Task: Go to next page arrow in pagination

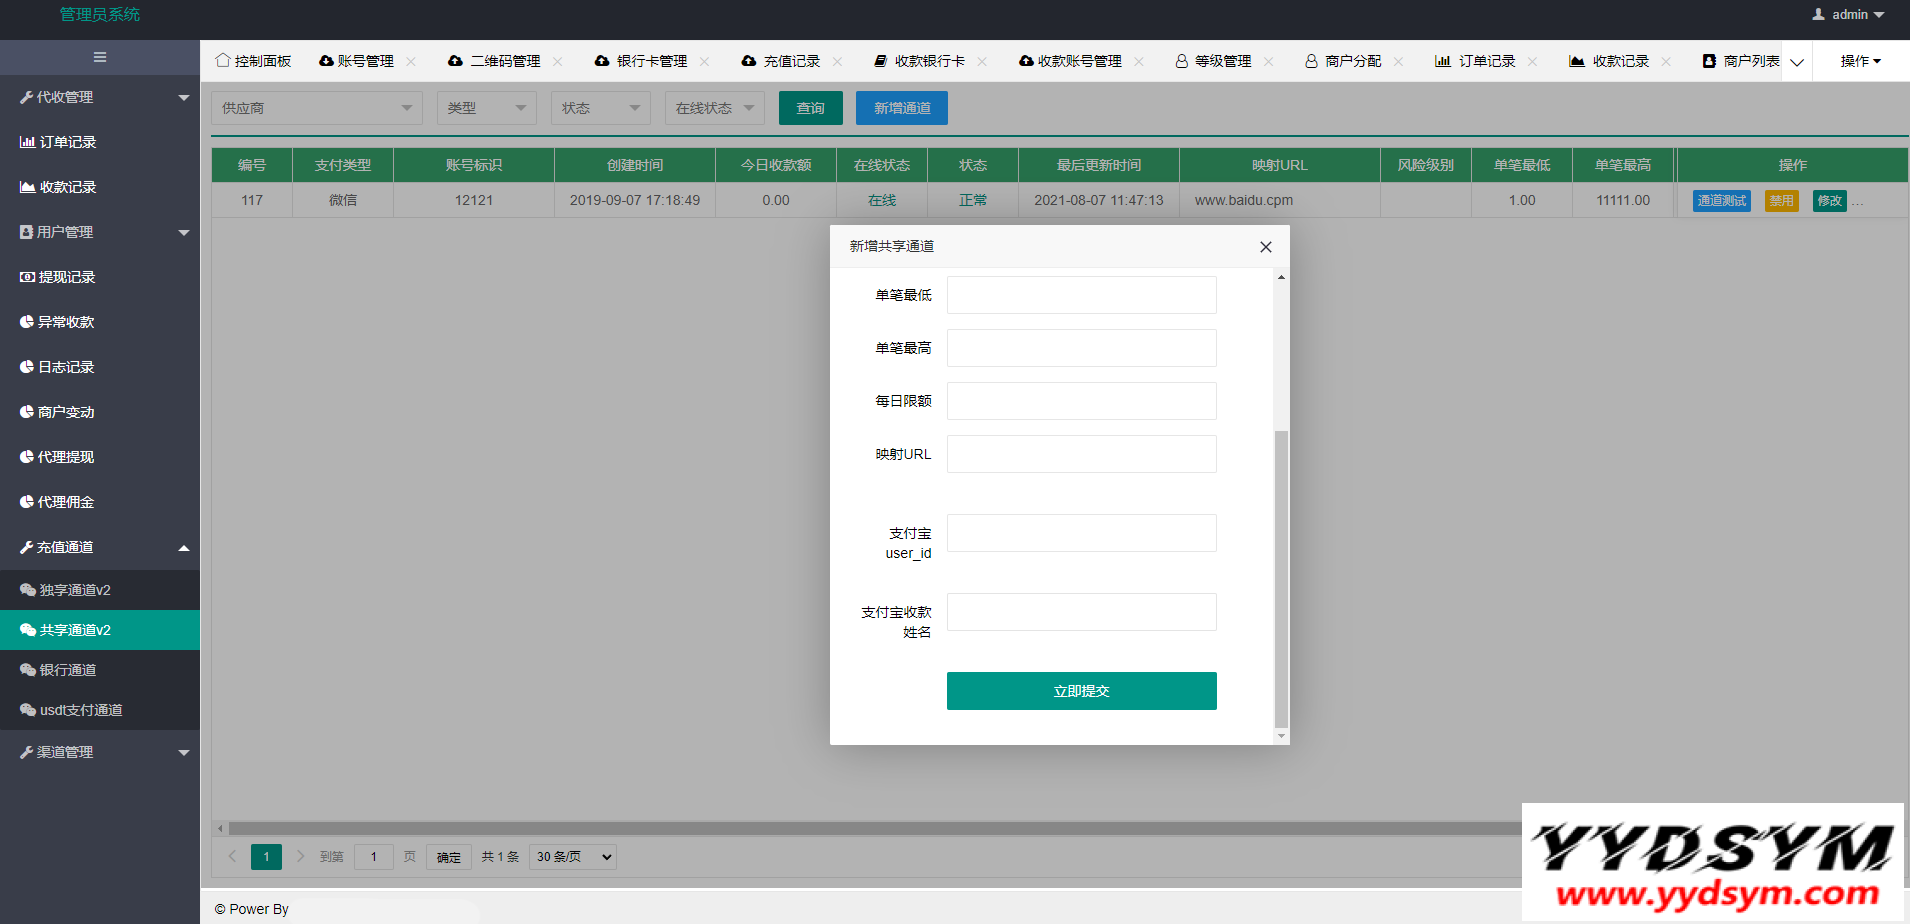Action: pos(300,856)
